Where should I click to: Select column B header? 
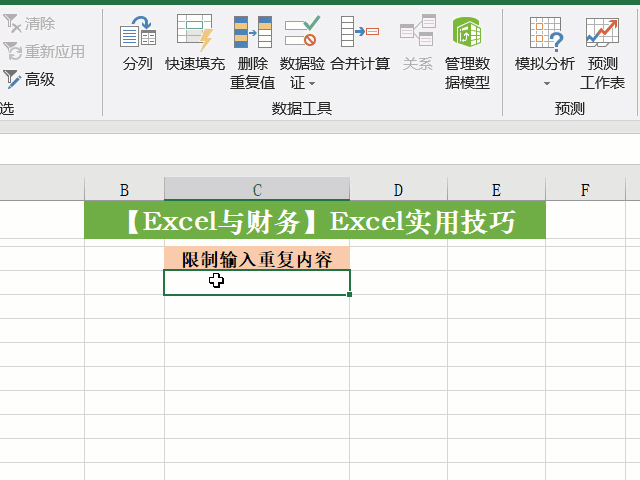124,189
